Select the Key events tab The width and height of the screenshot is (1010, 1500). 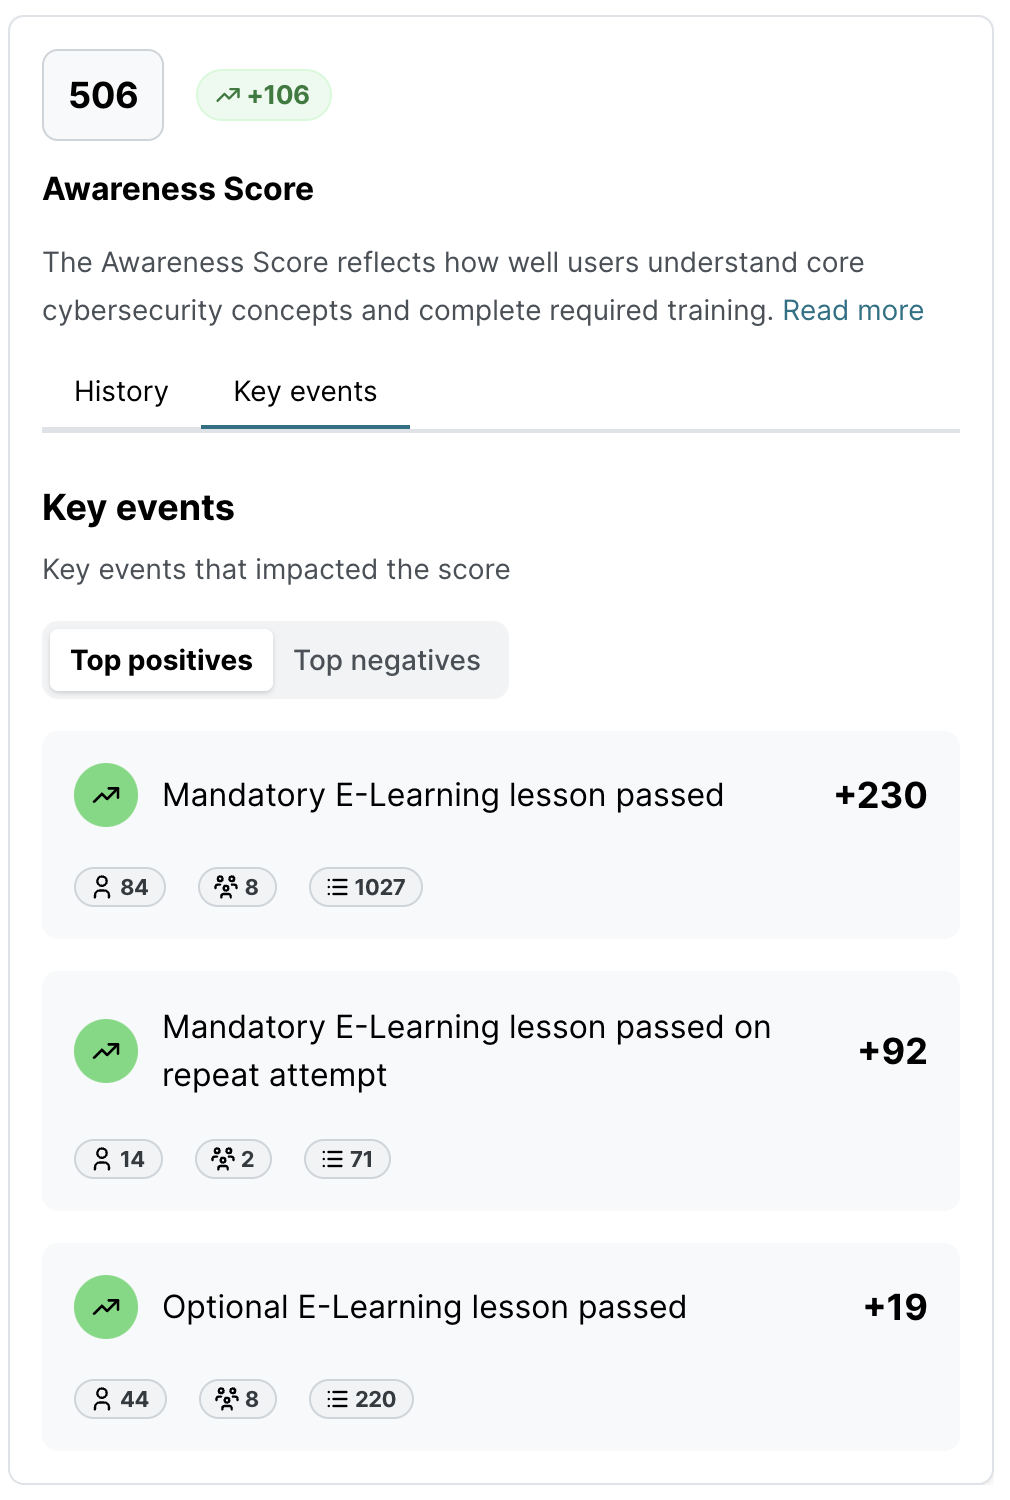(305, 392)
